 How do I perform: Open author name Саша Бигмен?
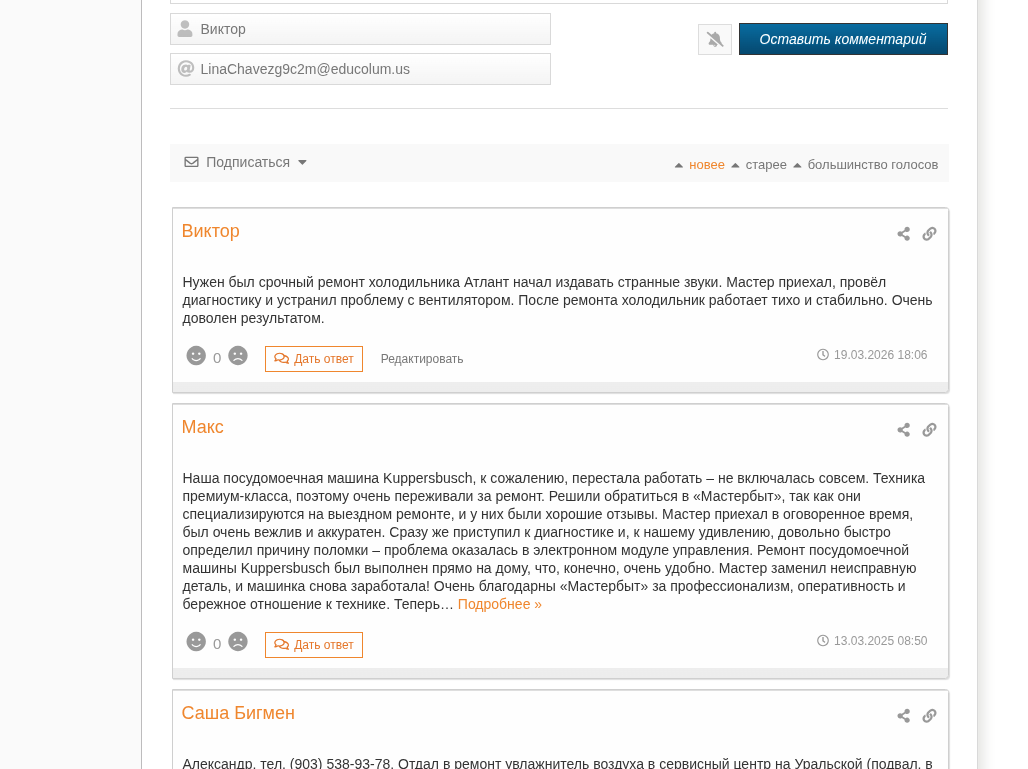tap(238, 713)
